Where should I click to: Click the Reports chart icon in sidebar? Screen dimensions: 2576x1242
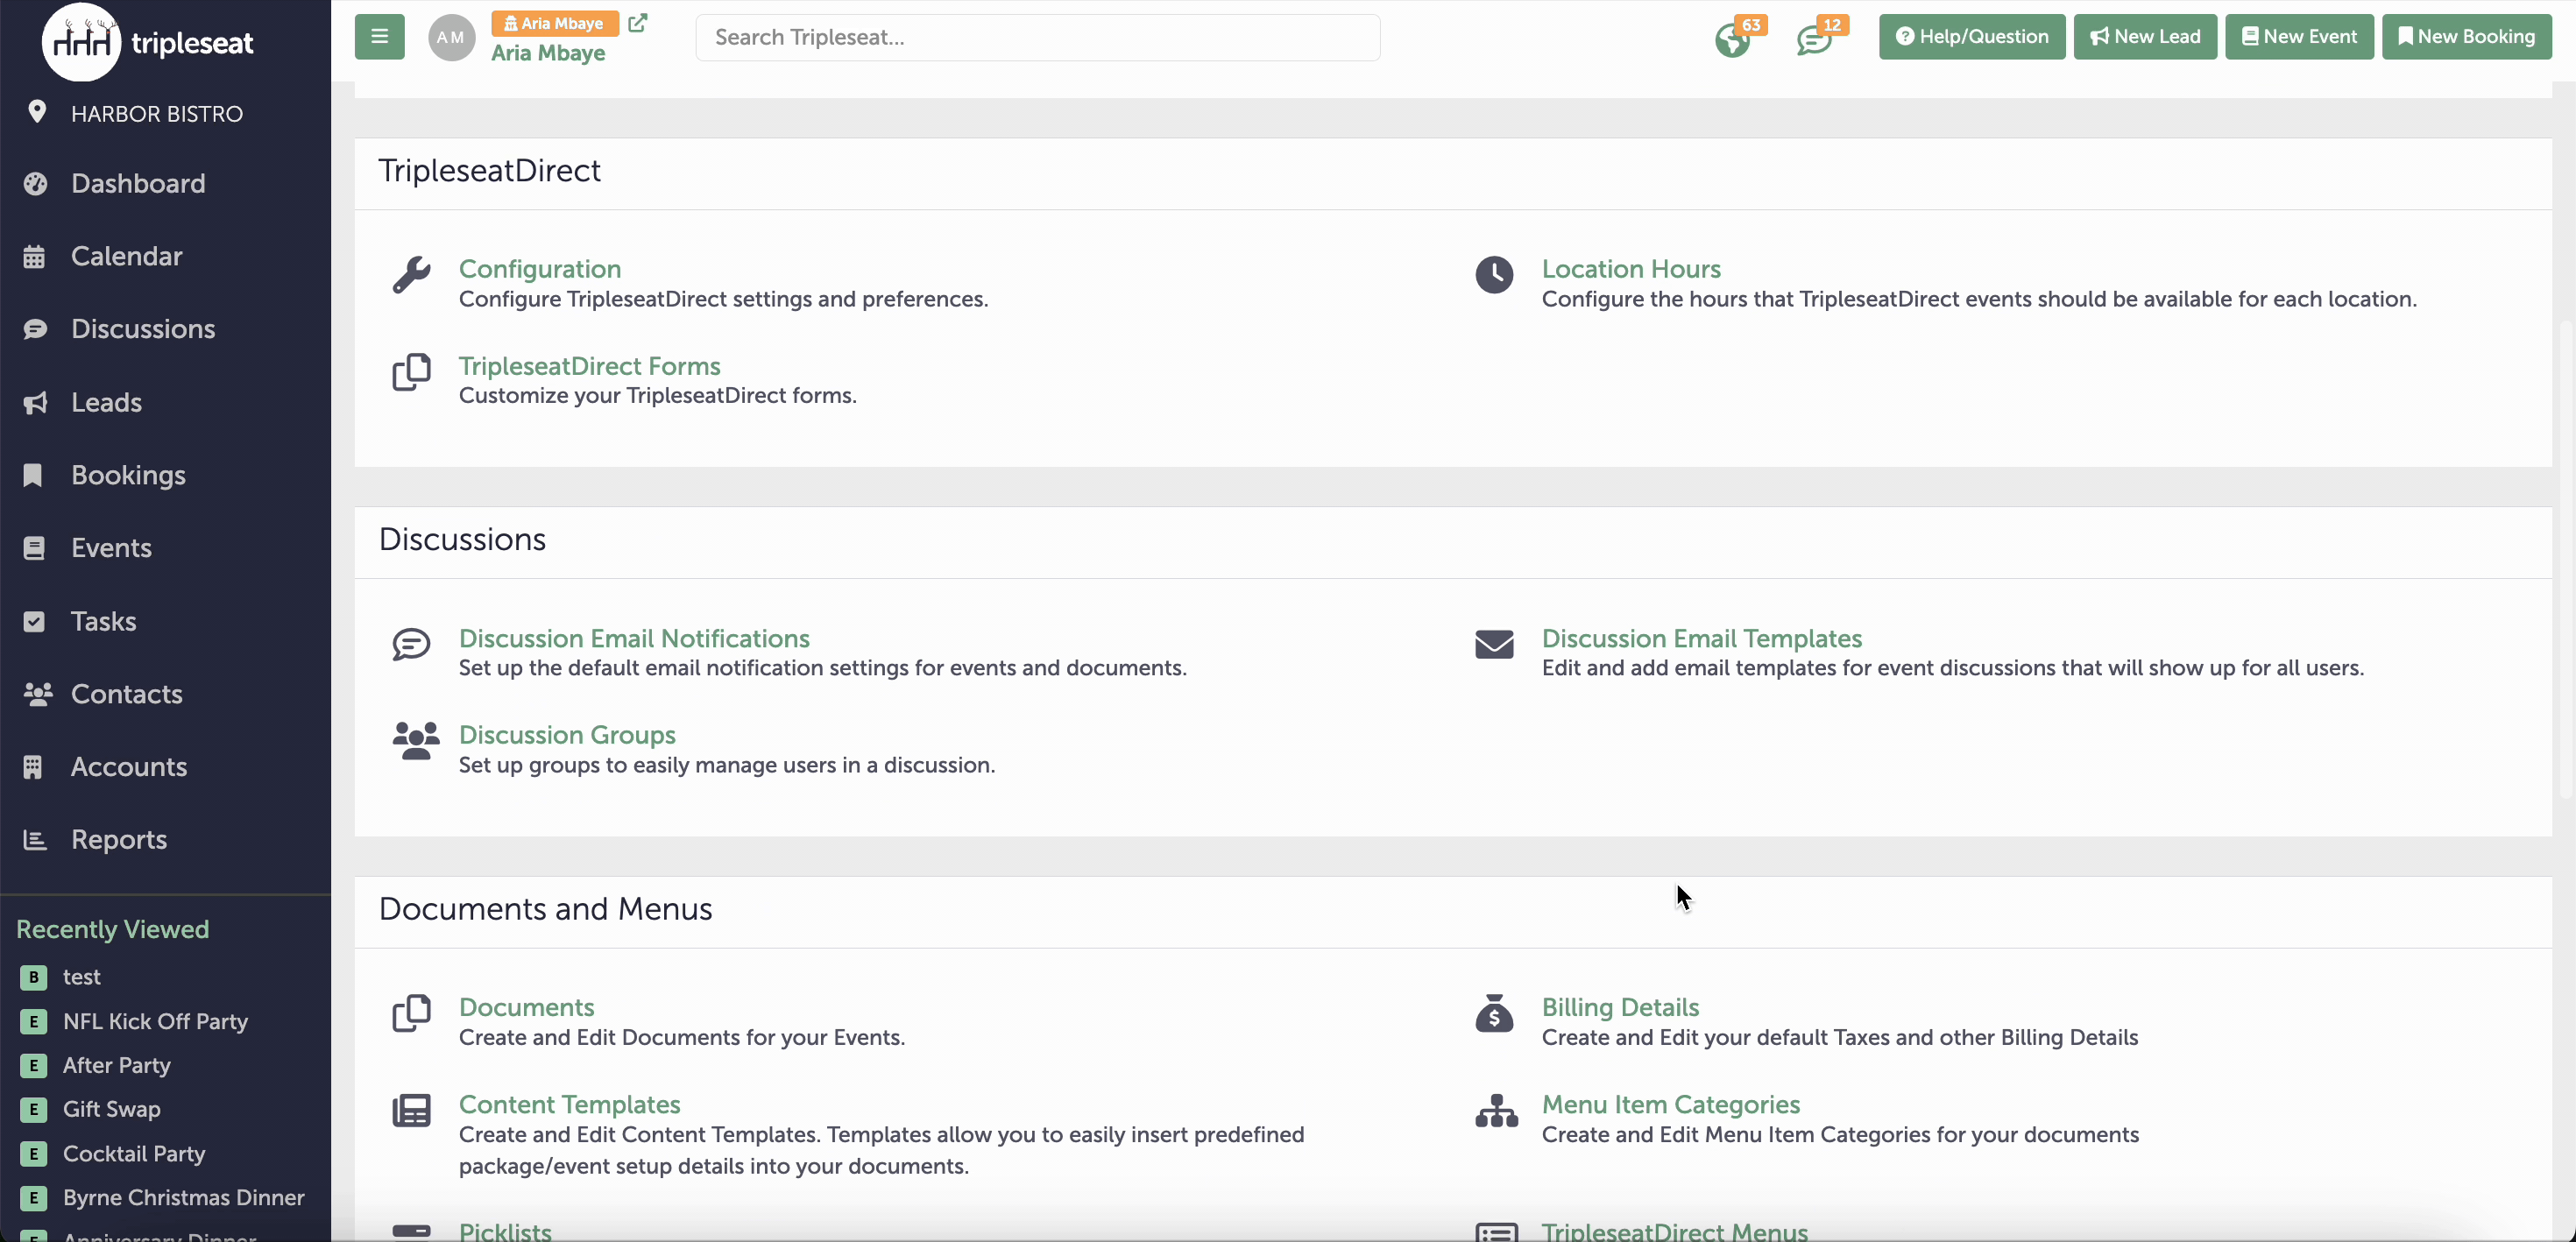(35, 840)
